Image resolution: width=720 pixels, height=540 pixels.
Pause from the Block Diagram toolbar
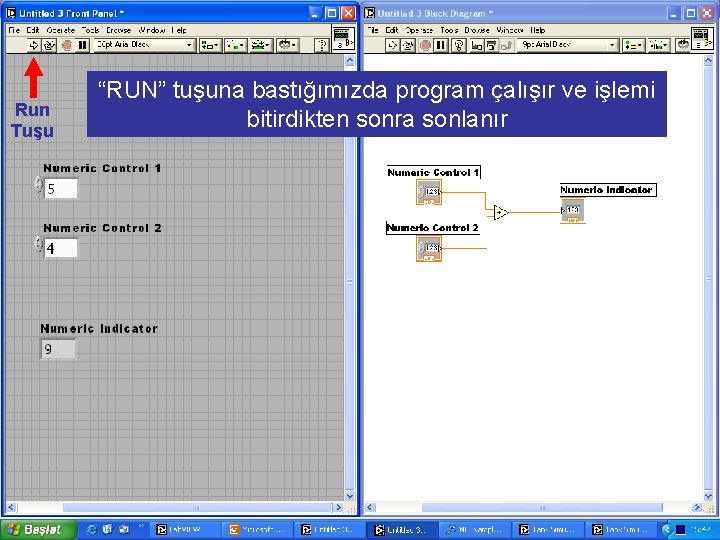coord(441,45)
